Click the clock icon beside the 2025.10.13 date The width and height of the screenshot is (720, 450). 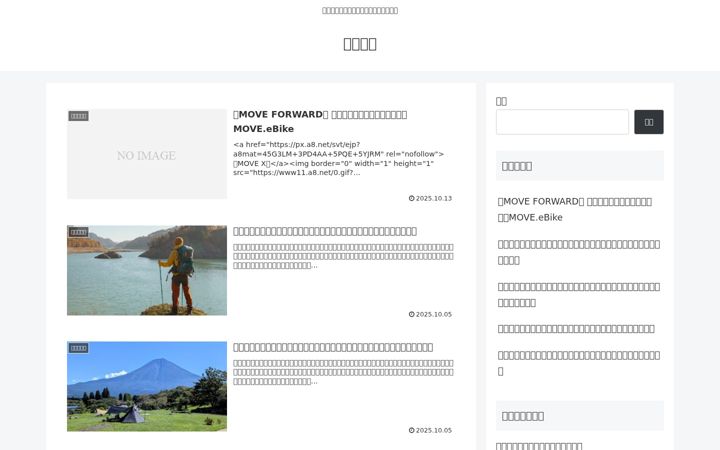[411, 198]
